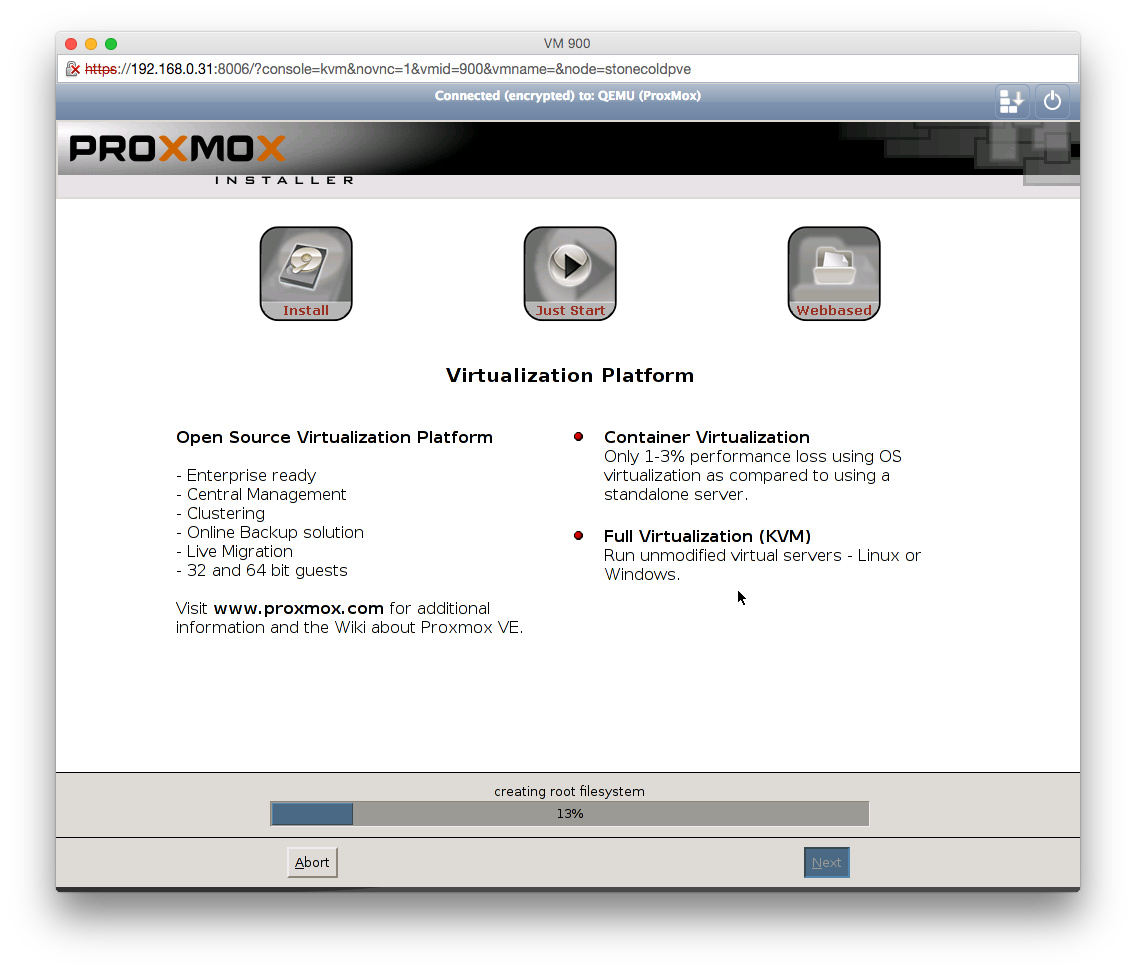Click the Just Start play icon
The image size is (1136, 972).
(570, 273)
